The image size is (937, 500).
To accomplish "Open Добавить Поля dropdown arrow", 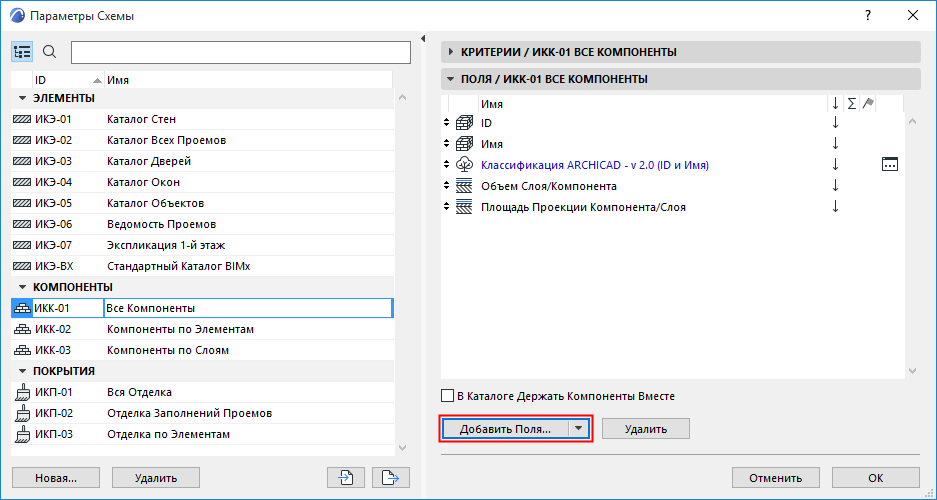I will pyautogui.click(x=578, y=429).
